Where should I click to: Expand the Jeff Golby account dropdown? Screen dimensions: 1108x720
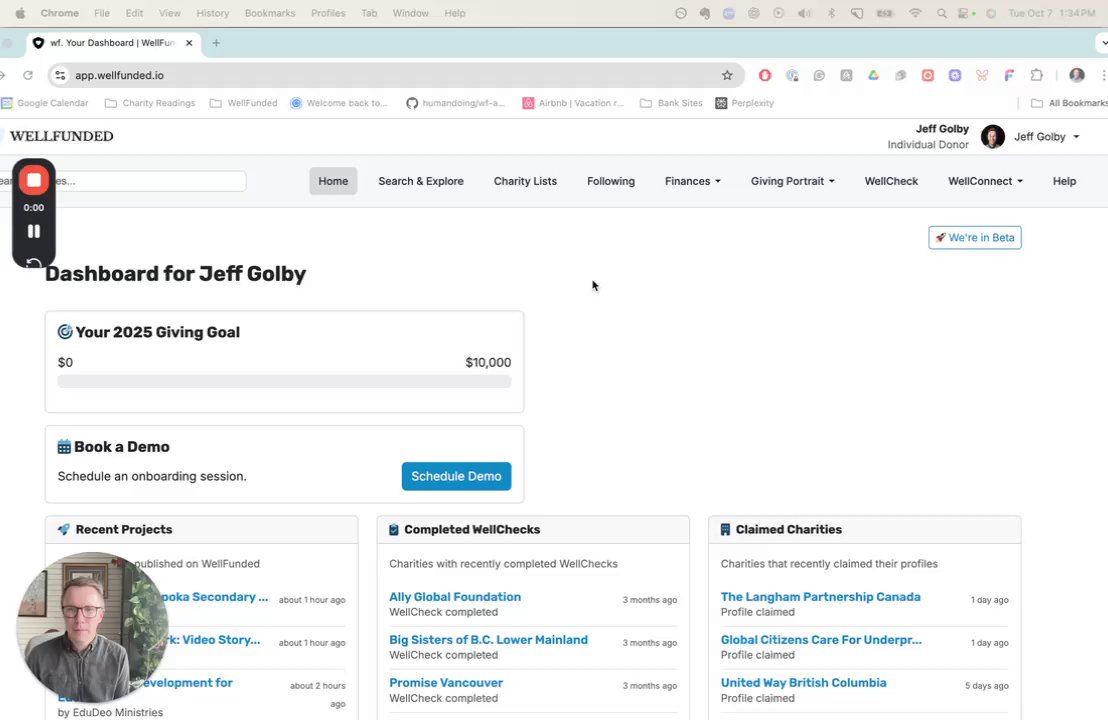[1047, 136]
